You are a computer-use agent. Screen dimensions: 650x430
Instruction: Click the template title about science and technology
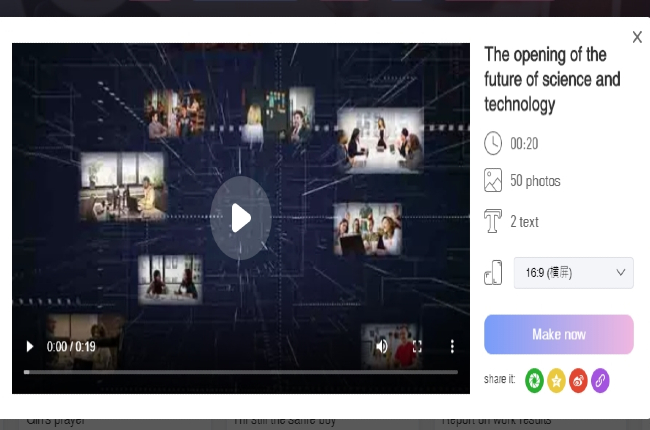tap(552, 79)
